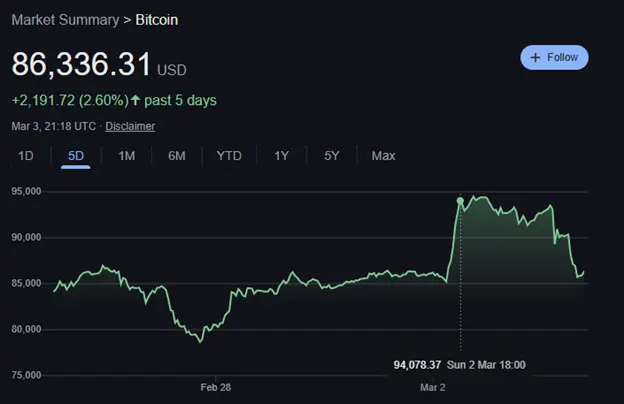Viewport: 624px width, 404px height.
Task: Show the YTD chart view
Action: coord(229,156)
